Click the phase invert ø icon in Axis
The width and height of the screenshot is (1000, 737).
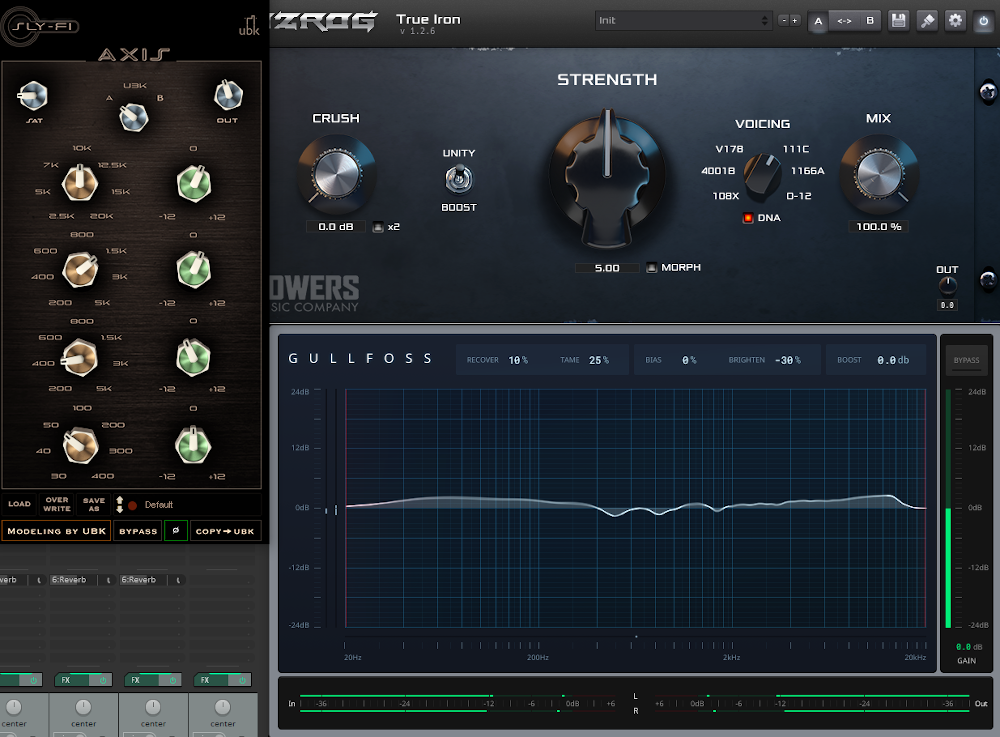[176, 530]
